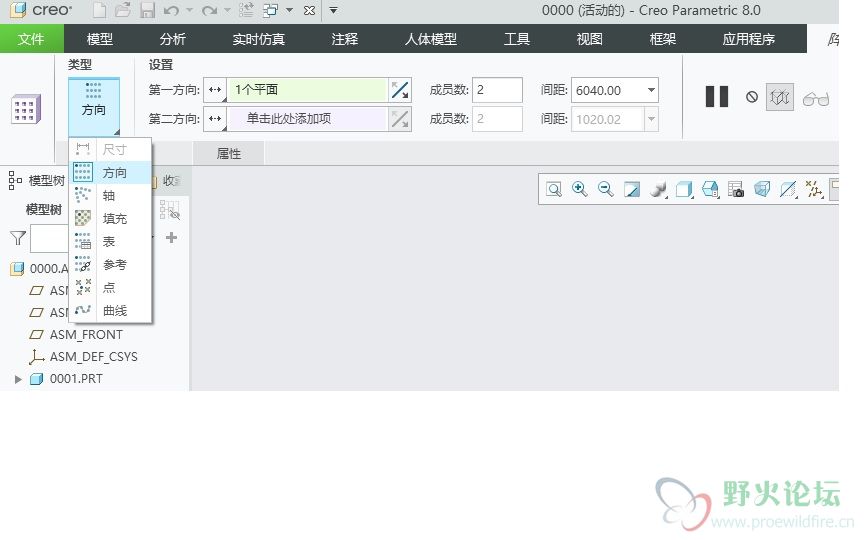Click the Redo arrow icon
Image resolution: width=864 pixels, height=540 pixels.
click(209, 10)
